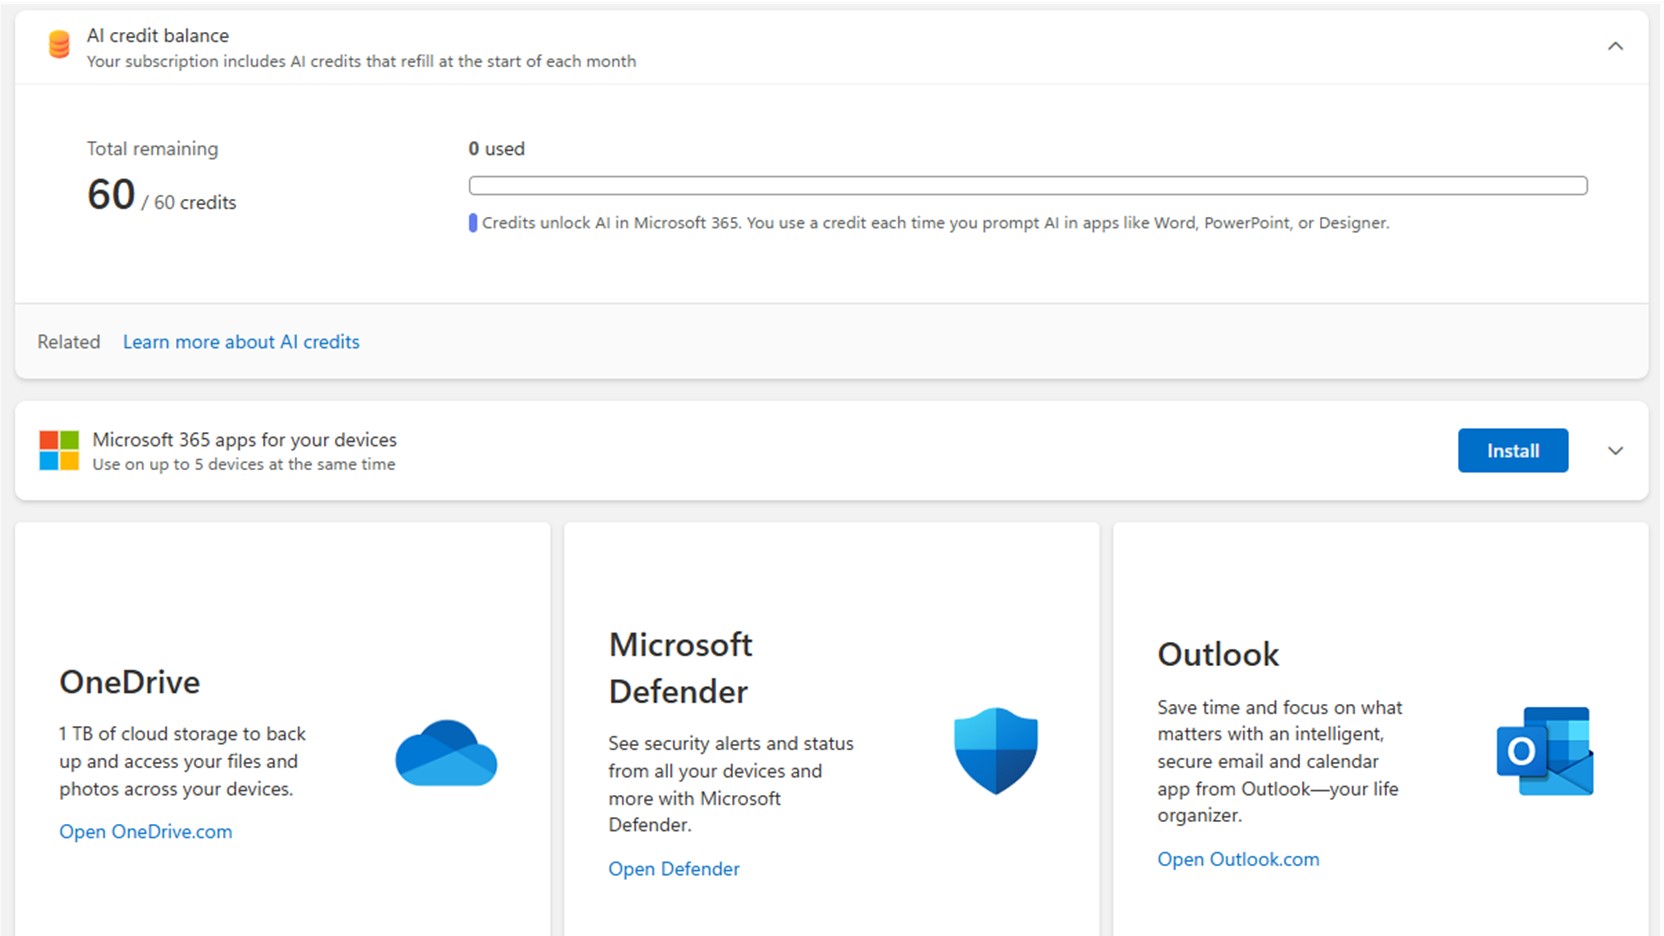Click the Outlook envelope icon
The image size is (1664, 936).
[x=1543, y=751]
